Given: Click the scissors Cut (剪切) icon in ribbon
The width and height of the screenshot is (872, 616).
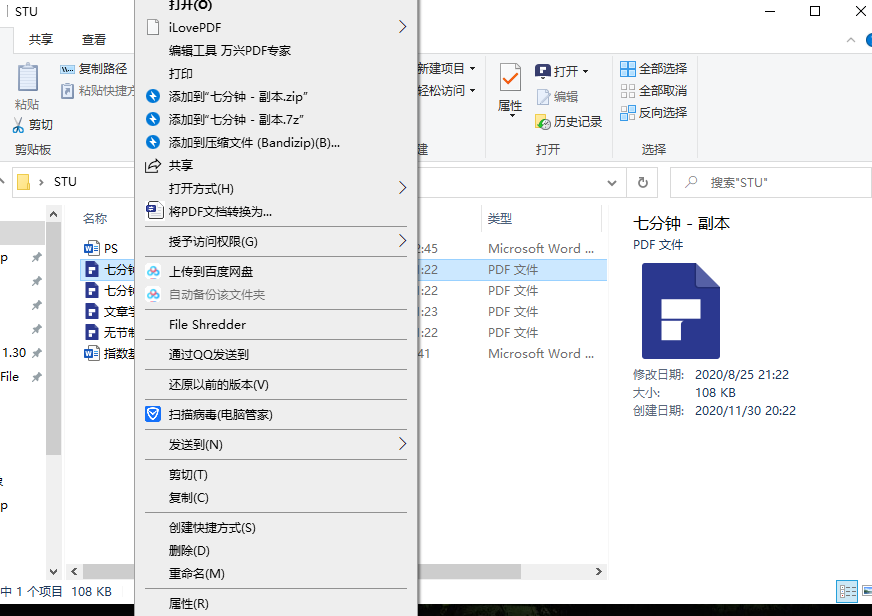Looking at the screenshot, I should click(19, 125).
